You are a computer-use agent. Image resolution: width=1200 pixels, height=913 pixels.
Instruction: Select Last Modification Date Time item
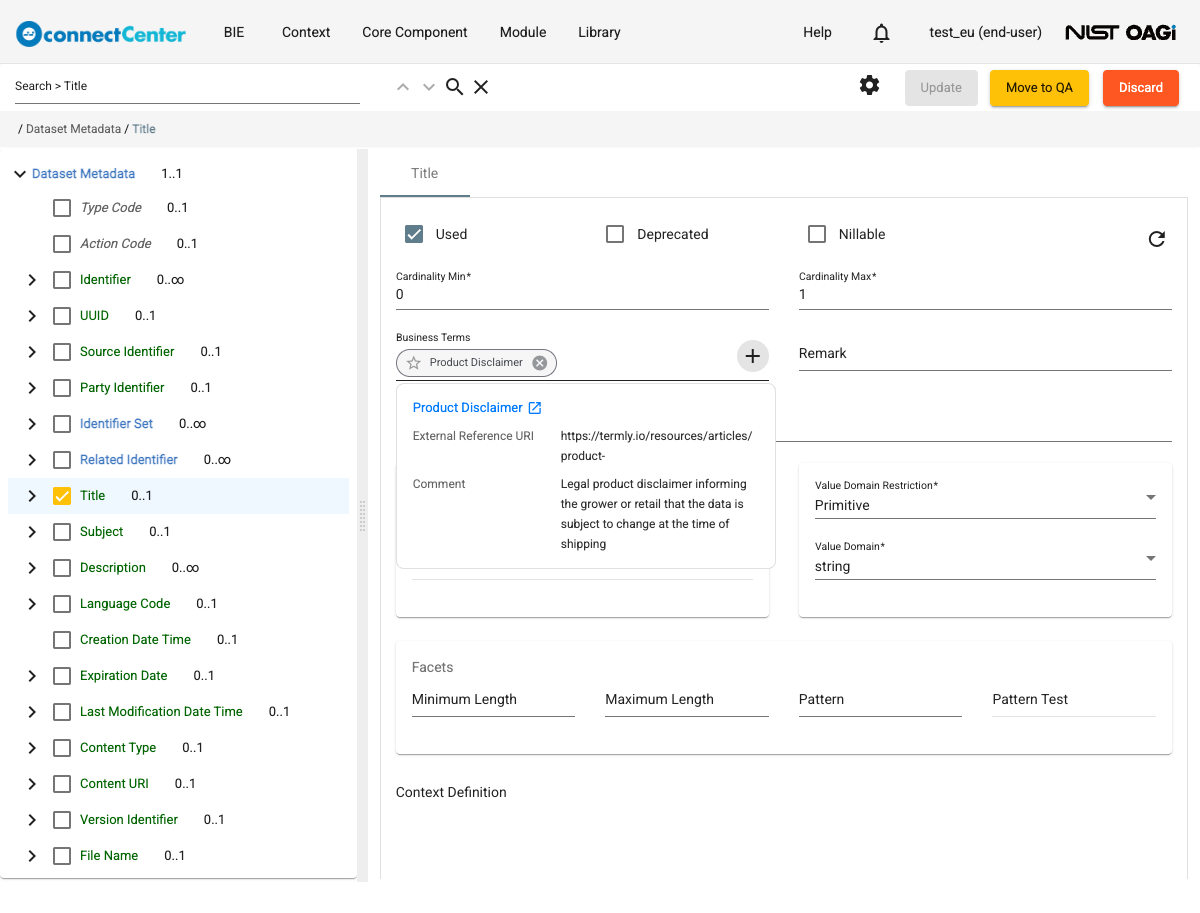pos(161,712)
